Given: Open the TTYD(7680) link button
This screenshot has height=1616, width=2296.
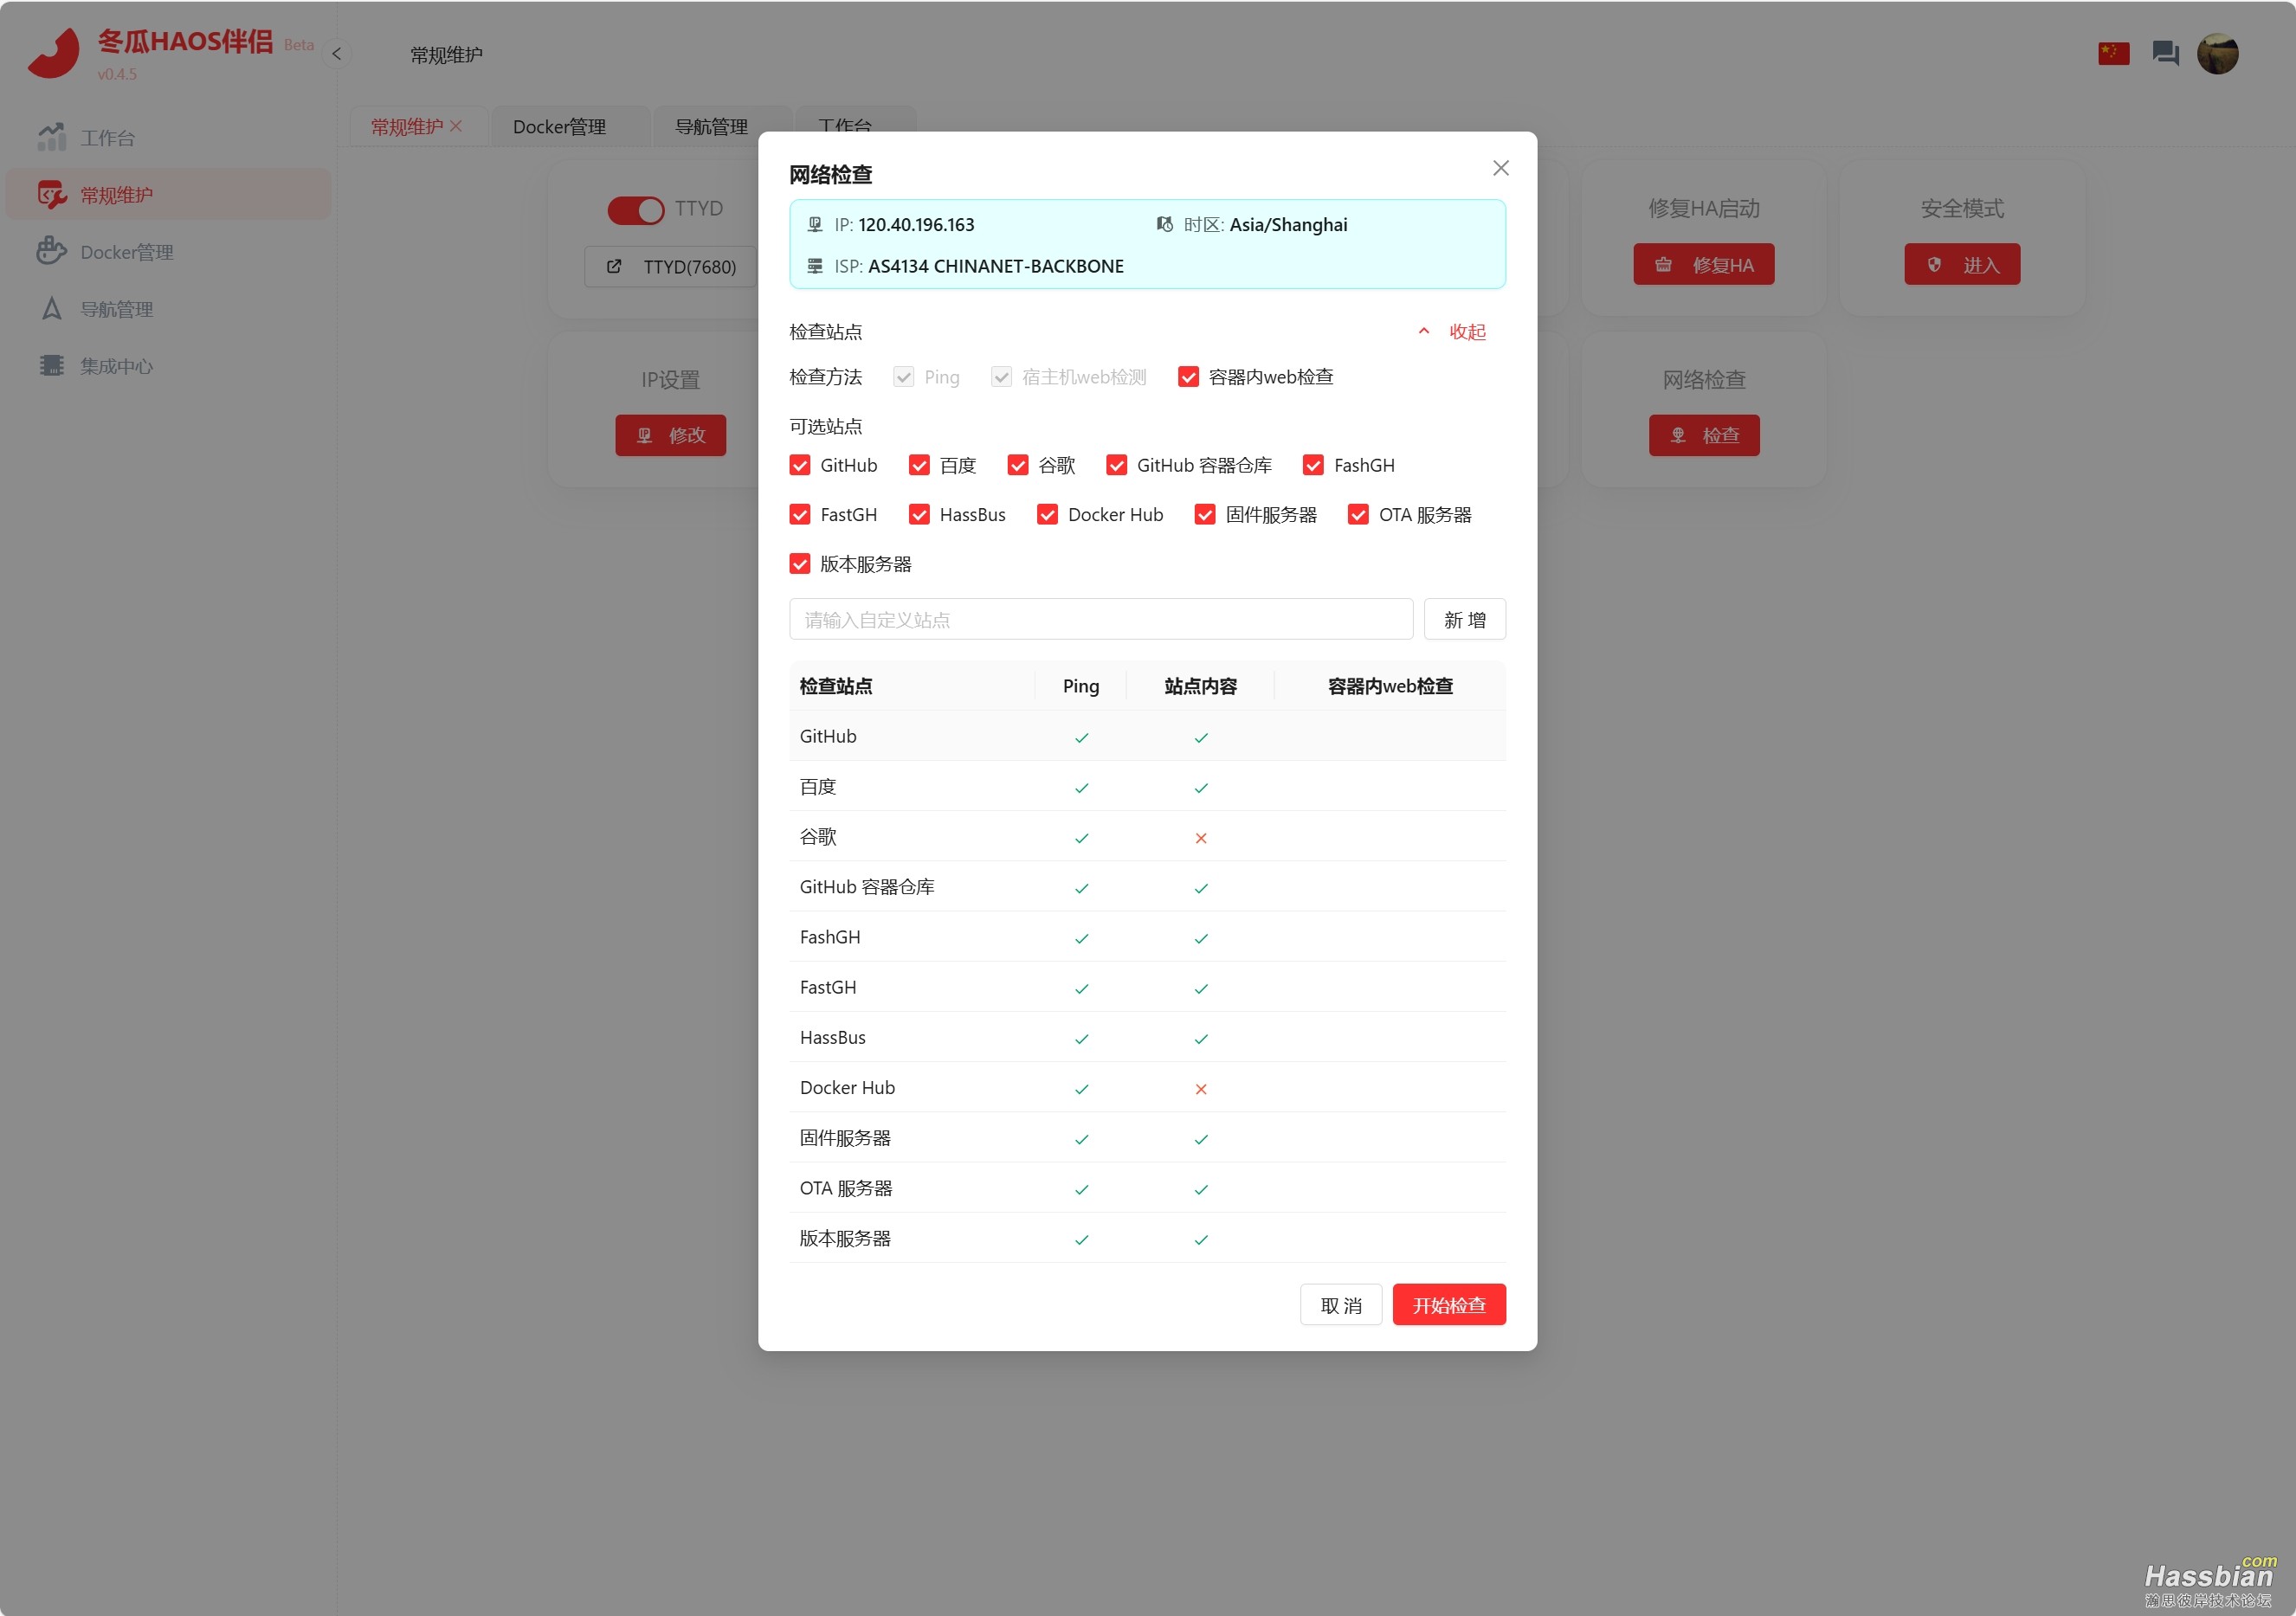Looking at the screenshot, I should 671,267.
